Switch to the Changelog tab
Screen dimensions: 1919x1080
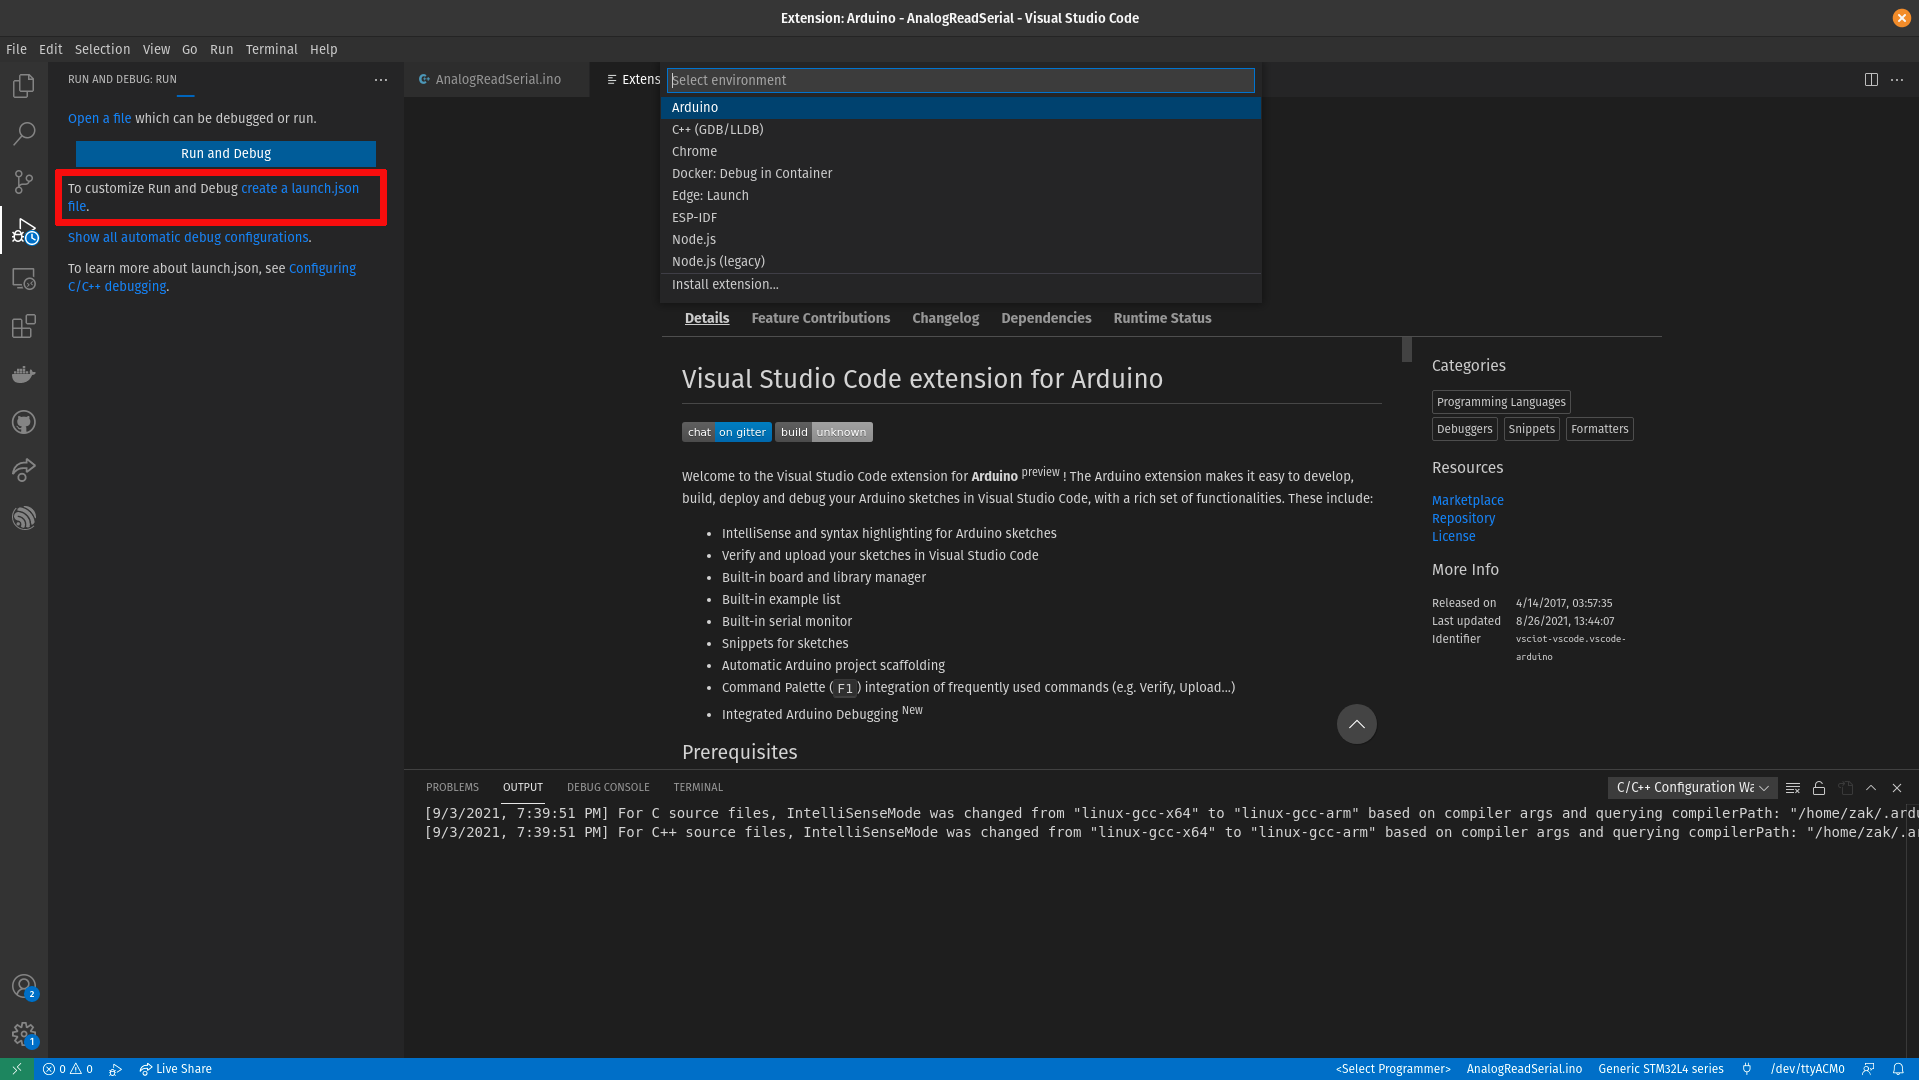coord(944,318)
